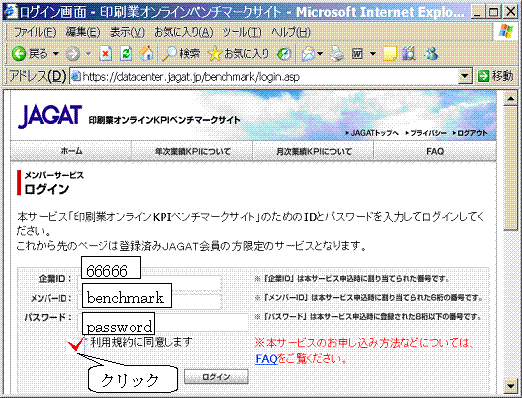Screen dimensions: 522x398
Task: Click the vertical scrollbar up arrow
Action: [x=510, y=98]
